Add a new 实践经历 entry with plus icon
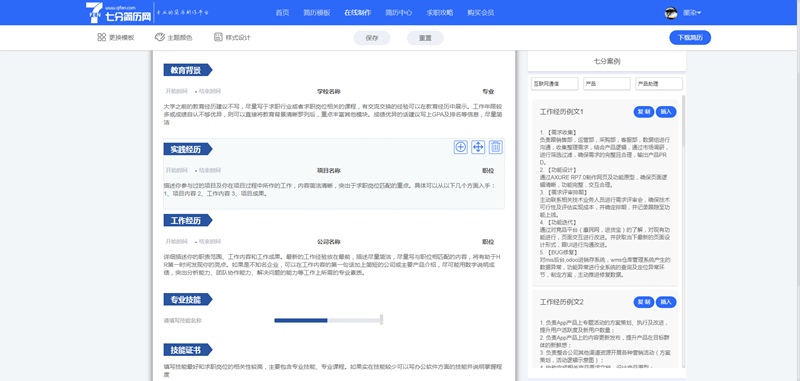This screenshot has height=381, width=800. (461, 147)
